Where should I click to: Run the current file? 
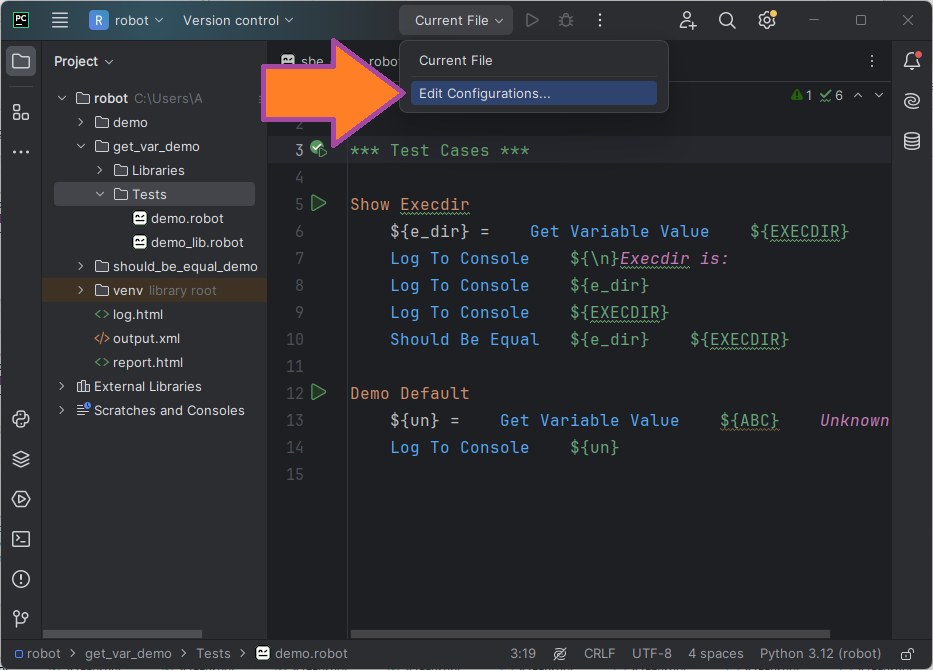pyautogui.click(x=532, y=20)
